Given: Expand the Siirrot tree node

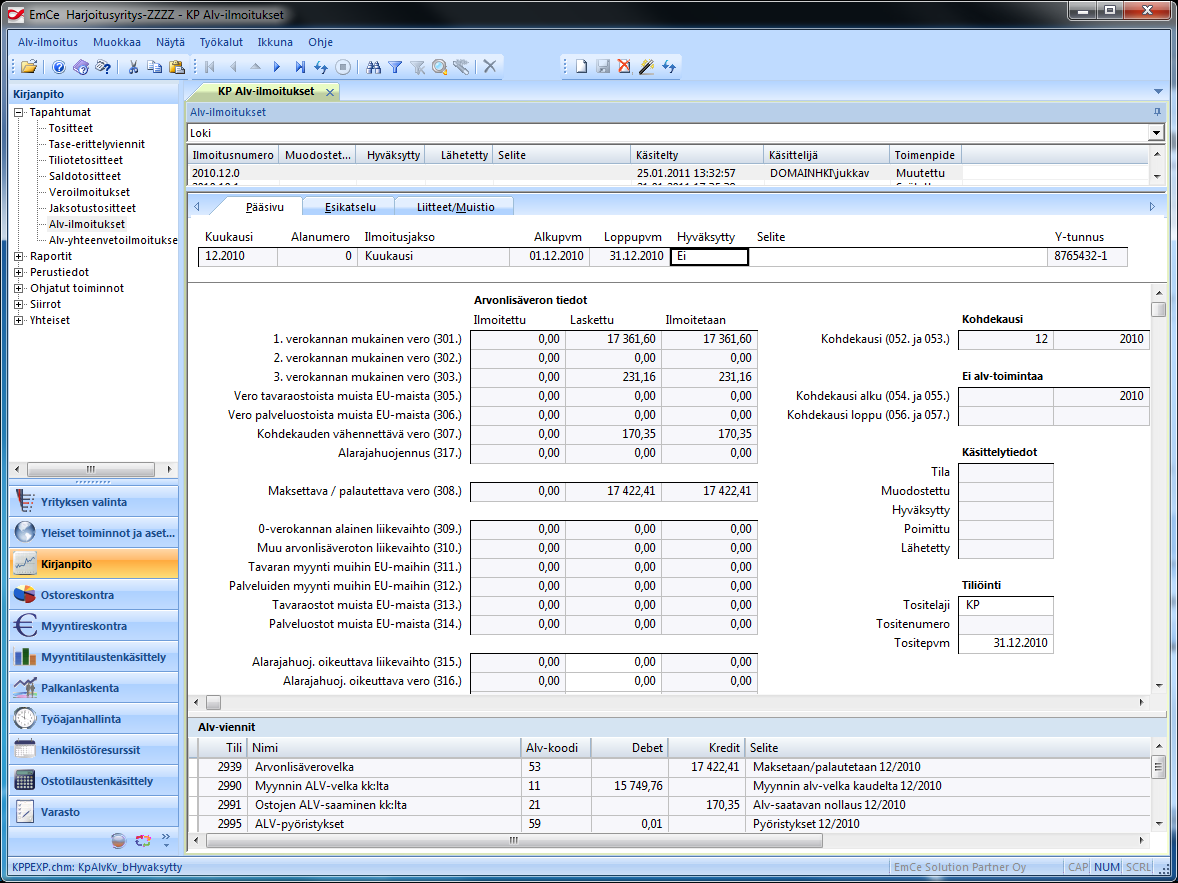Looking at the screenshot, I should point(19,304).
